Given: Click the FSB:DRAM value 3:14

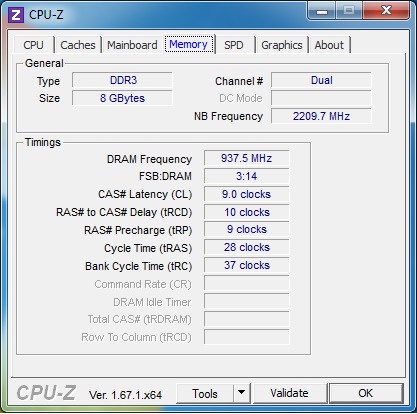Looking at the screenshot, I should [x=247, y=176].
